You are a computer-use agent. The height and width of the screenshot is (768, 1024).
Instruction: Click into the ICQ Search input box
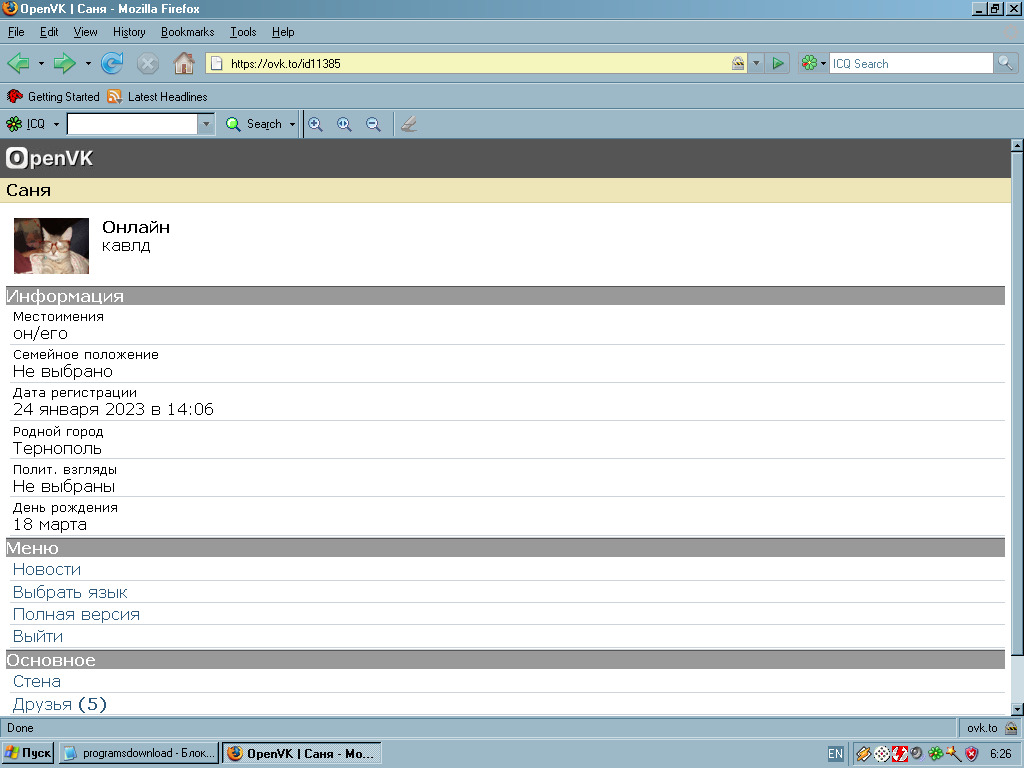point(910,63)
